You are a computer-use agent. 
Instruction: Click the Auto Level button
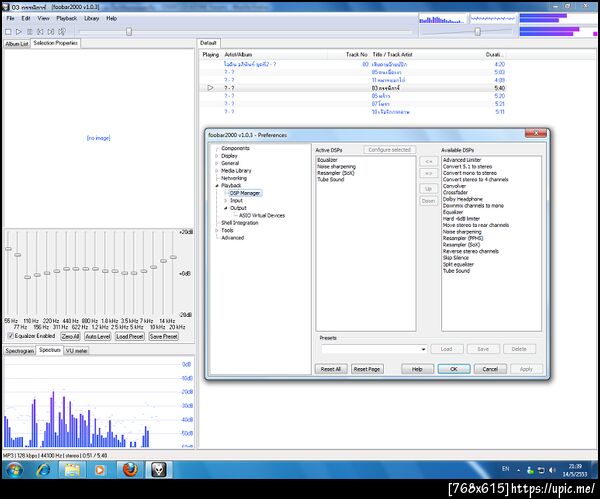[x=98, y=336]
